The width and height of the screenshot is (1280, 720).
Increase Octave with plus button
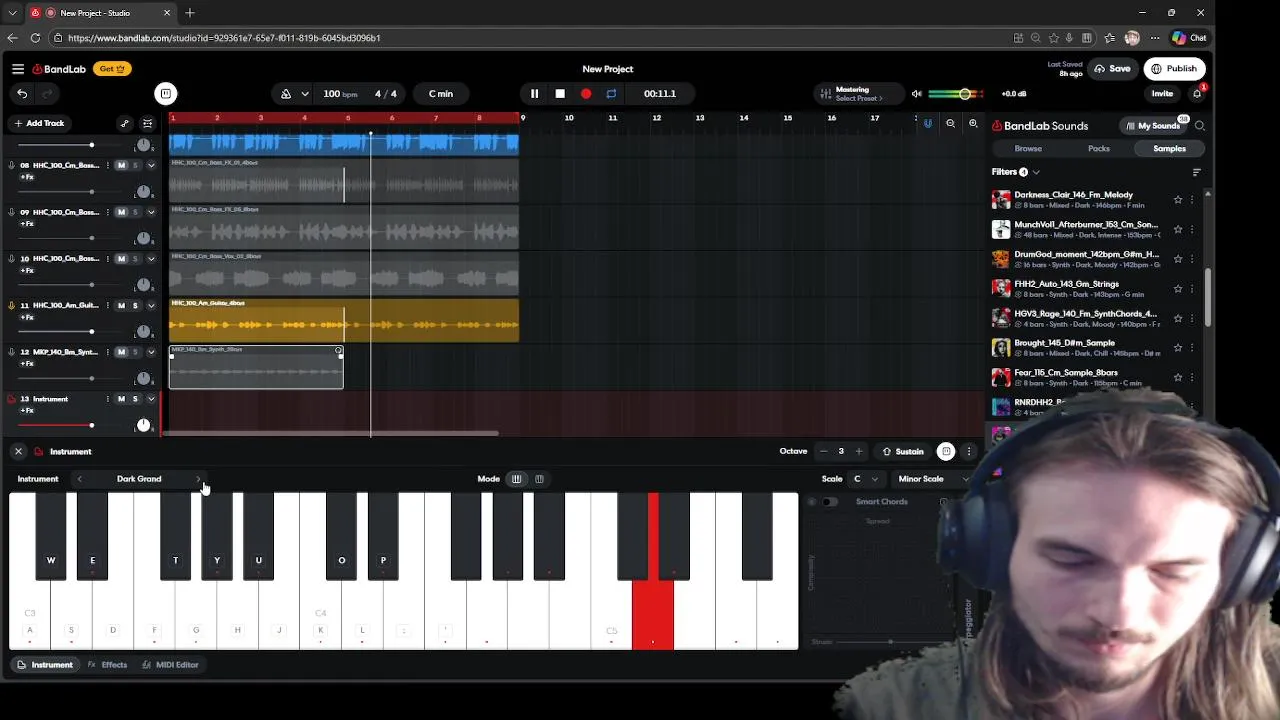tap(858, 452)
